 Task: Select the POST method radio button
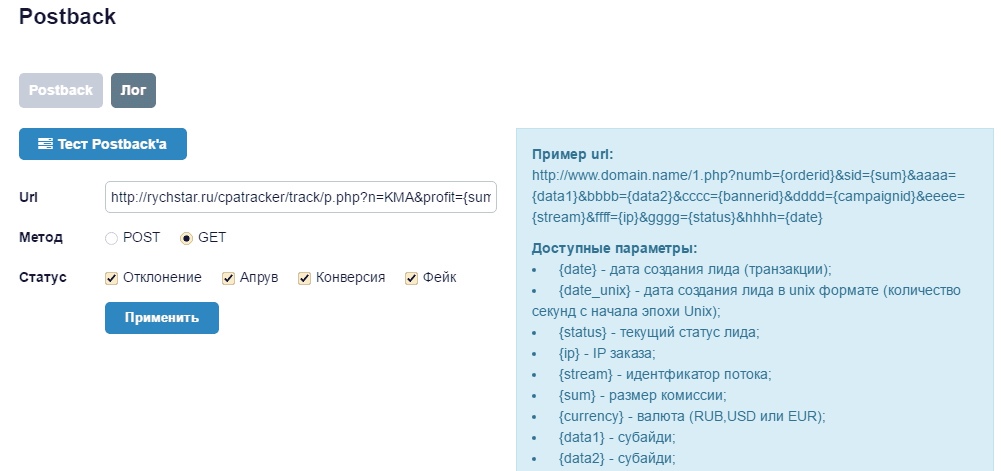(x=112, y=238)
